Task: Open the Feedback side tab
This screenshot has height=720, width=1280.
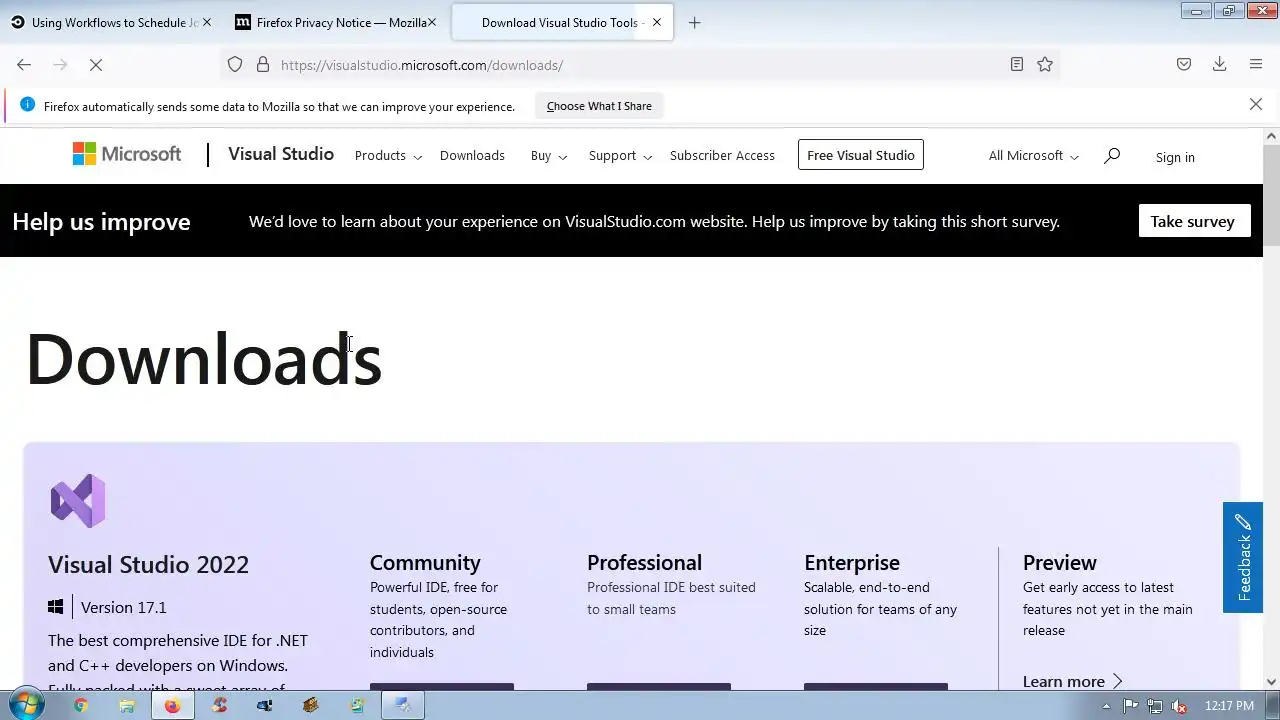Action: [1243, 557]
